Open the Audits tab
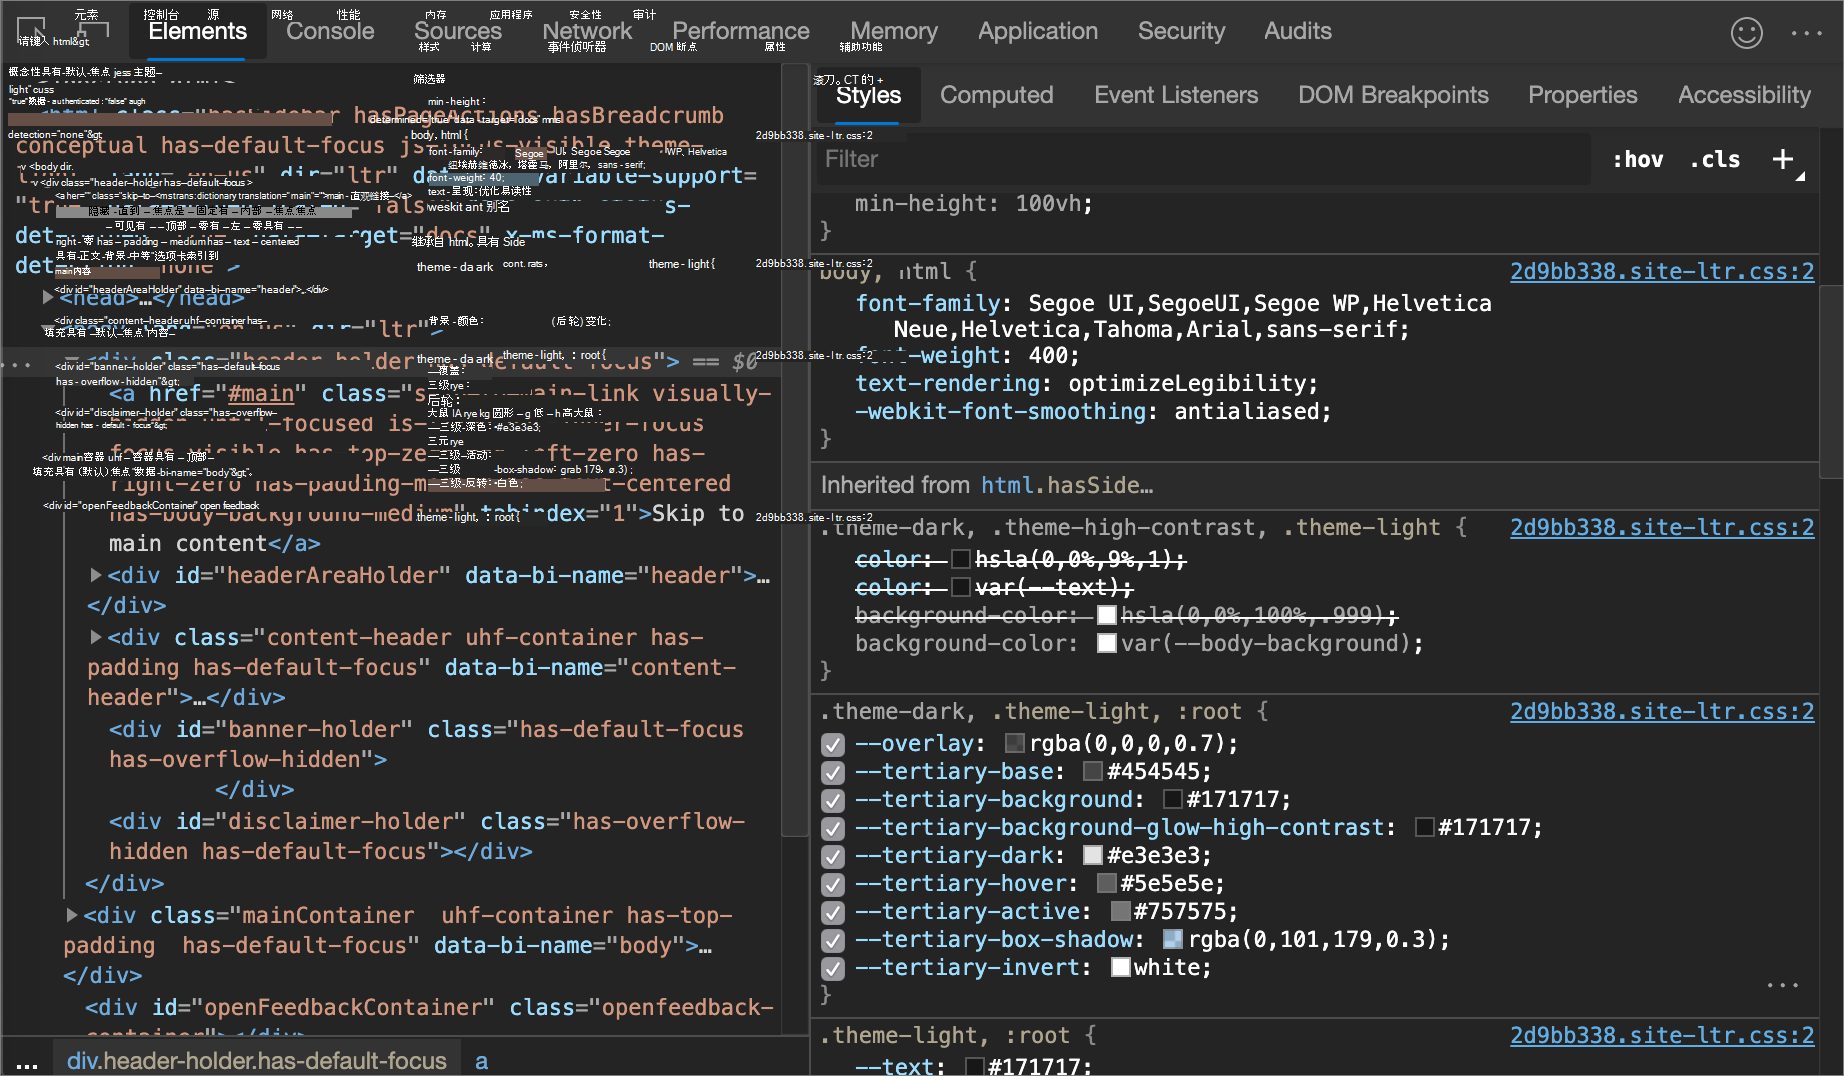The image size is (1844, 1076). click(x=1298, y=31)
